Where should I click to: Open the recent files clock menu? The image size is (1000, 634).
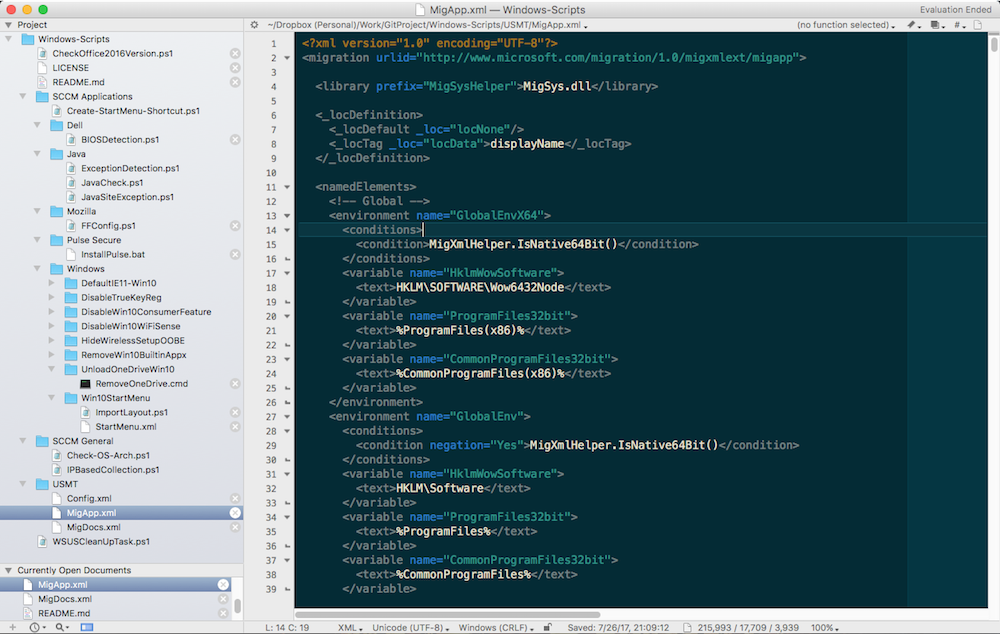coord(36,627)
